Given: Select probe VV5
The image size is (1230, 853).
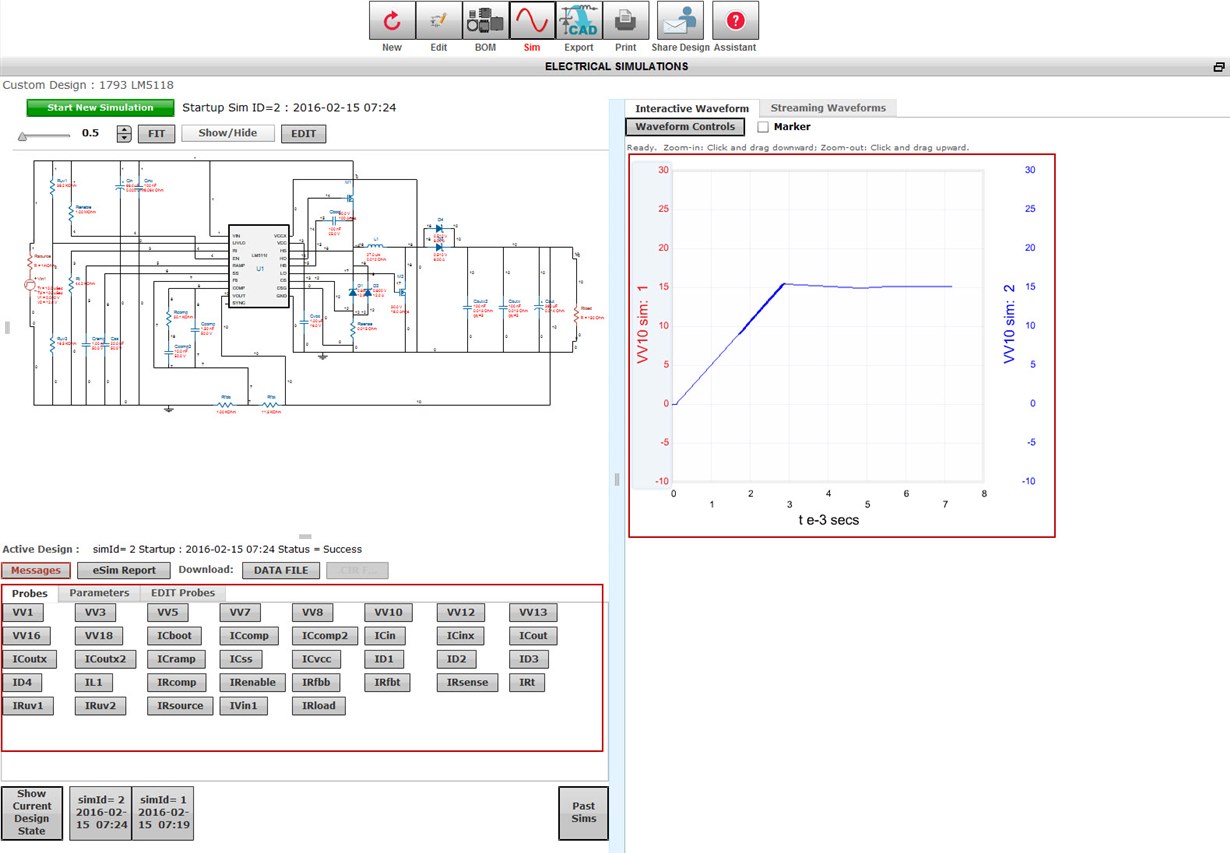Looking at the screenshot, I should pyautogui.click(x=167, y=613).
